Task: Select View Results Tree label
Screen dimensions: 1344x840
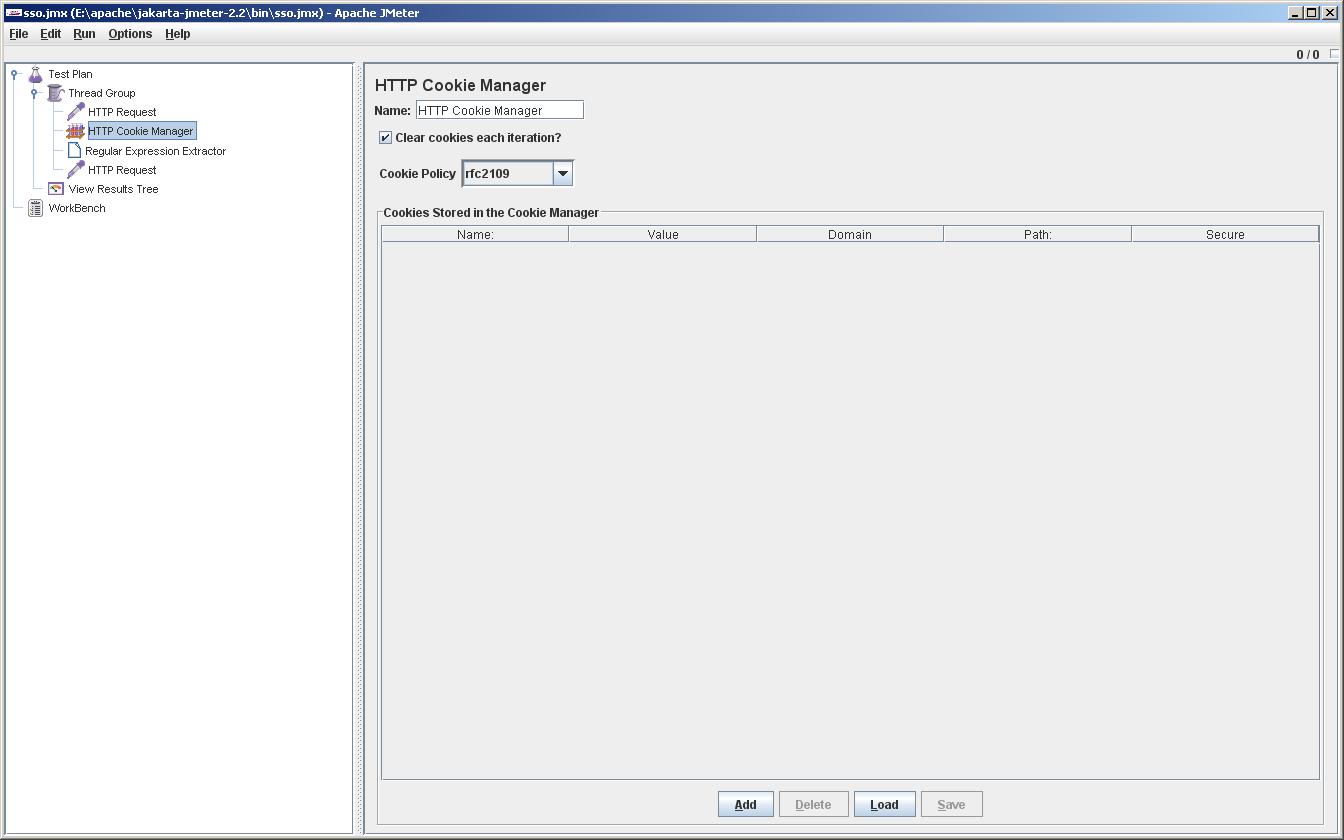Action: coord(113,189)
